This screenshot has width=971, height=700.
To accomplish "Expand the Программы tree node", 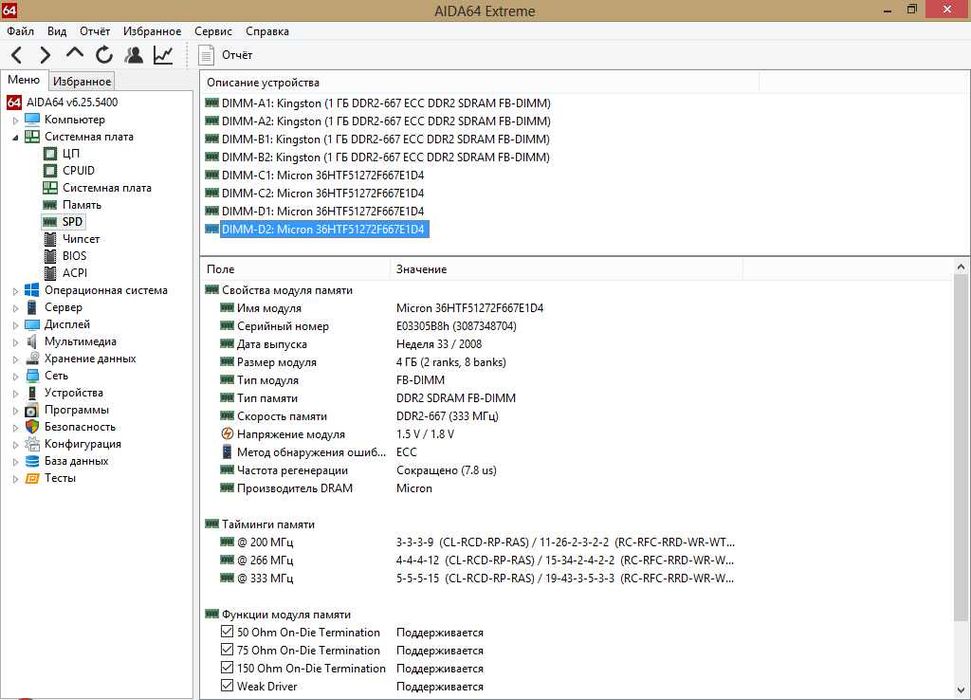I will (15, 410).
